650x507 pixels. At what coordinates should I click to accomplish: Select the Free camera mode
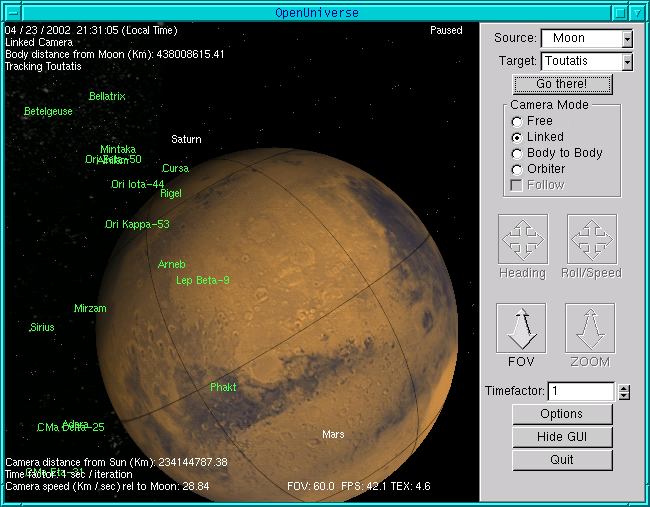[517, 121]
